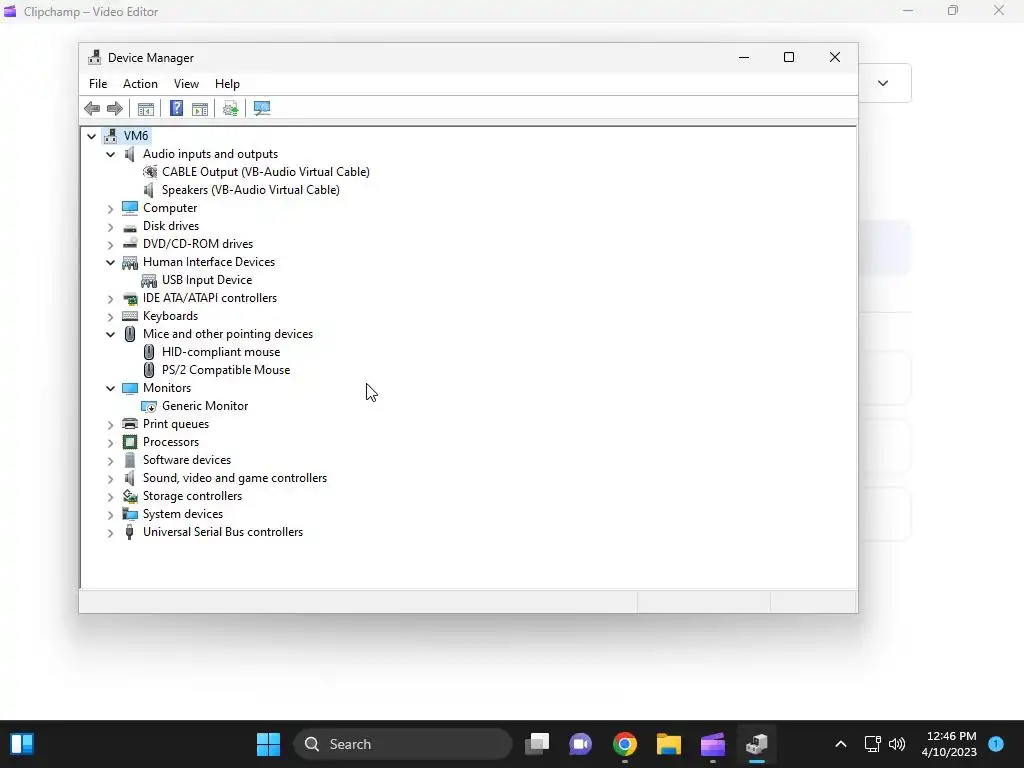Open the File menu
The image size is (1024, 768).
click(x=98, y=84)
